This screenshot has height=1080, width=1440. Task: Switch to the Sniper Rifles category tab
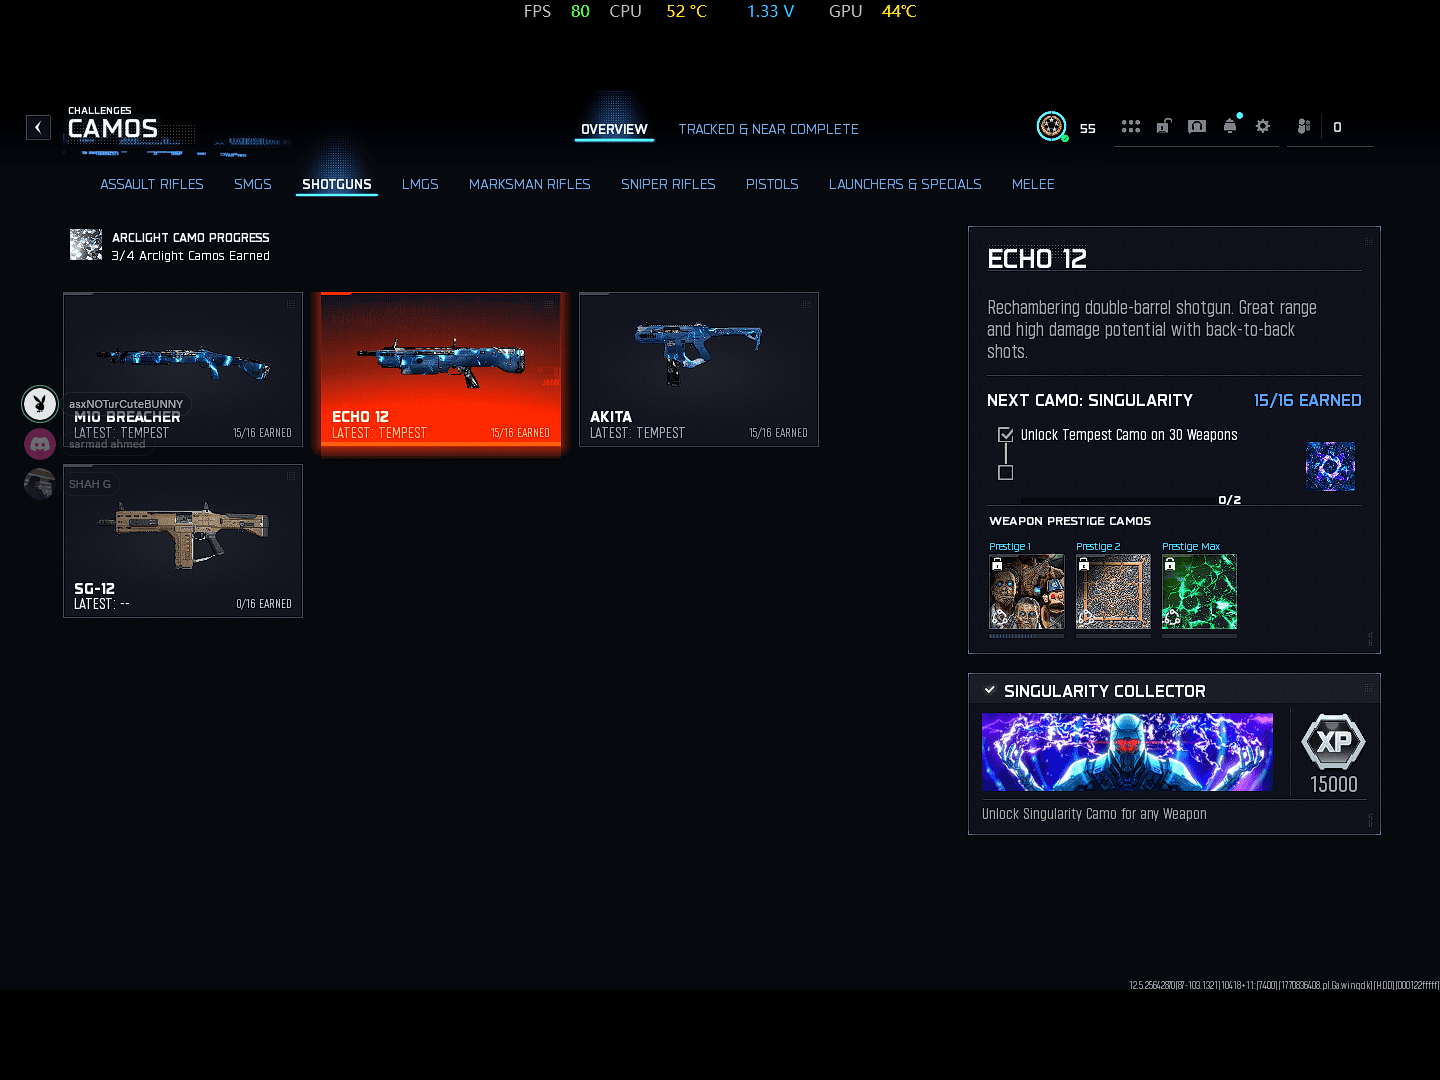tap(668, 185)
